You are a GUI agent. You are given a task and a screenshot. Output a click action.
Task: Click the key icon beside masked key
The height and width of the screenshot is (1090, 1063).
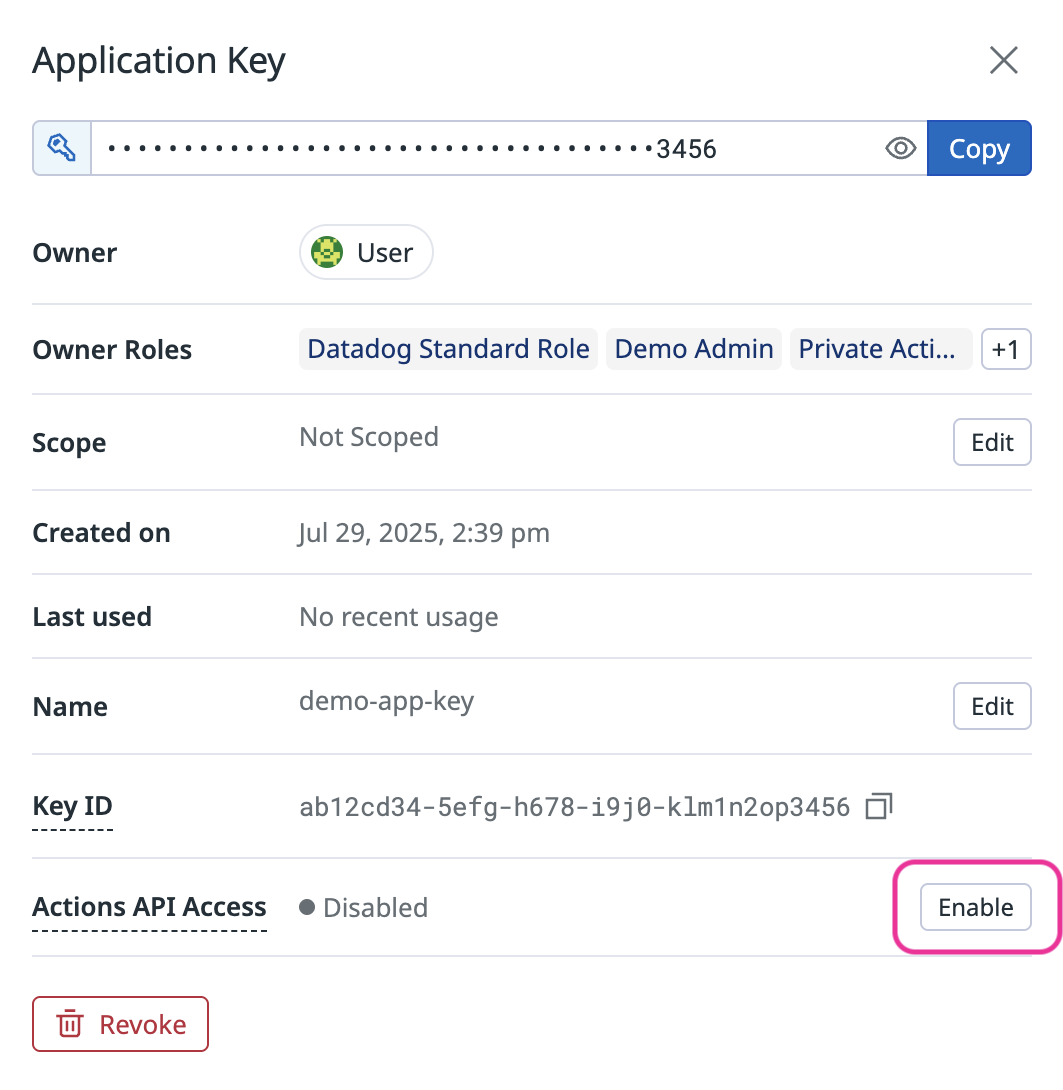coord(62,148)
